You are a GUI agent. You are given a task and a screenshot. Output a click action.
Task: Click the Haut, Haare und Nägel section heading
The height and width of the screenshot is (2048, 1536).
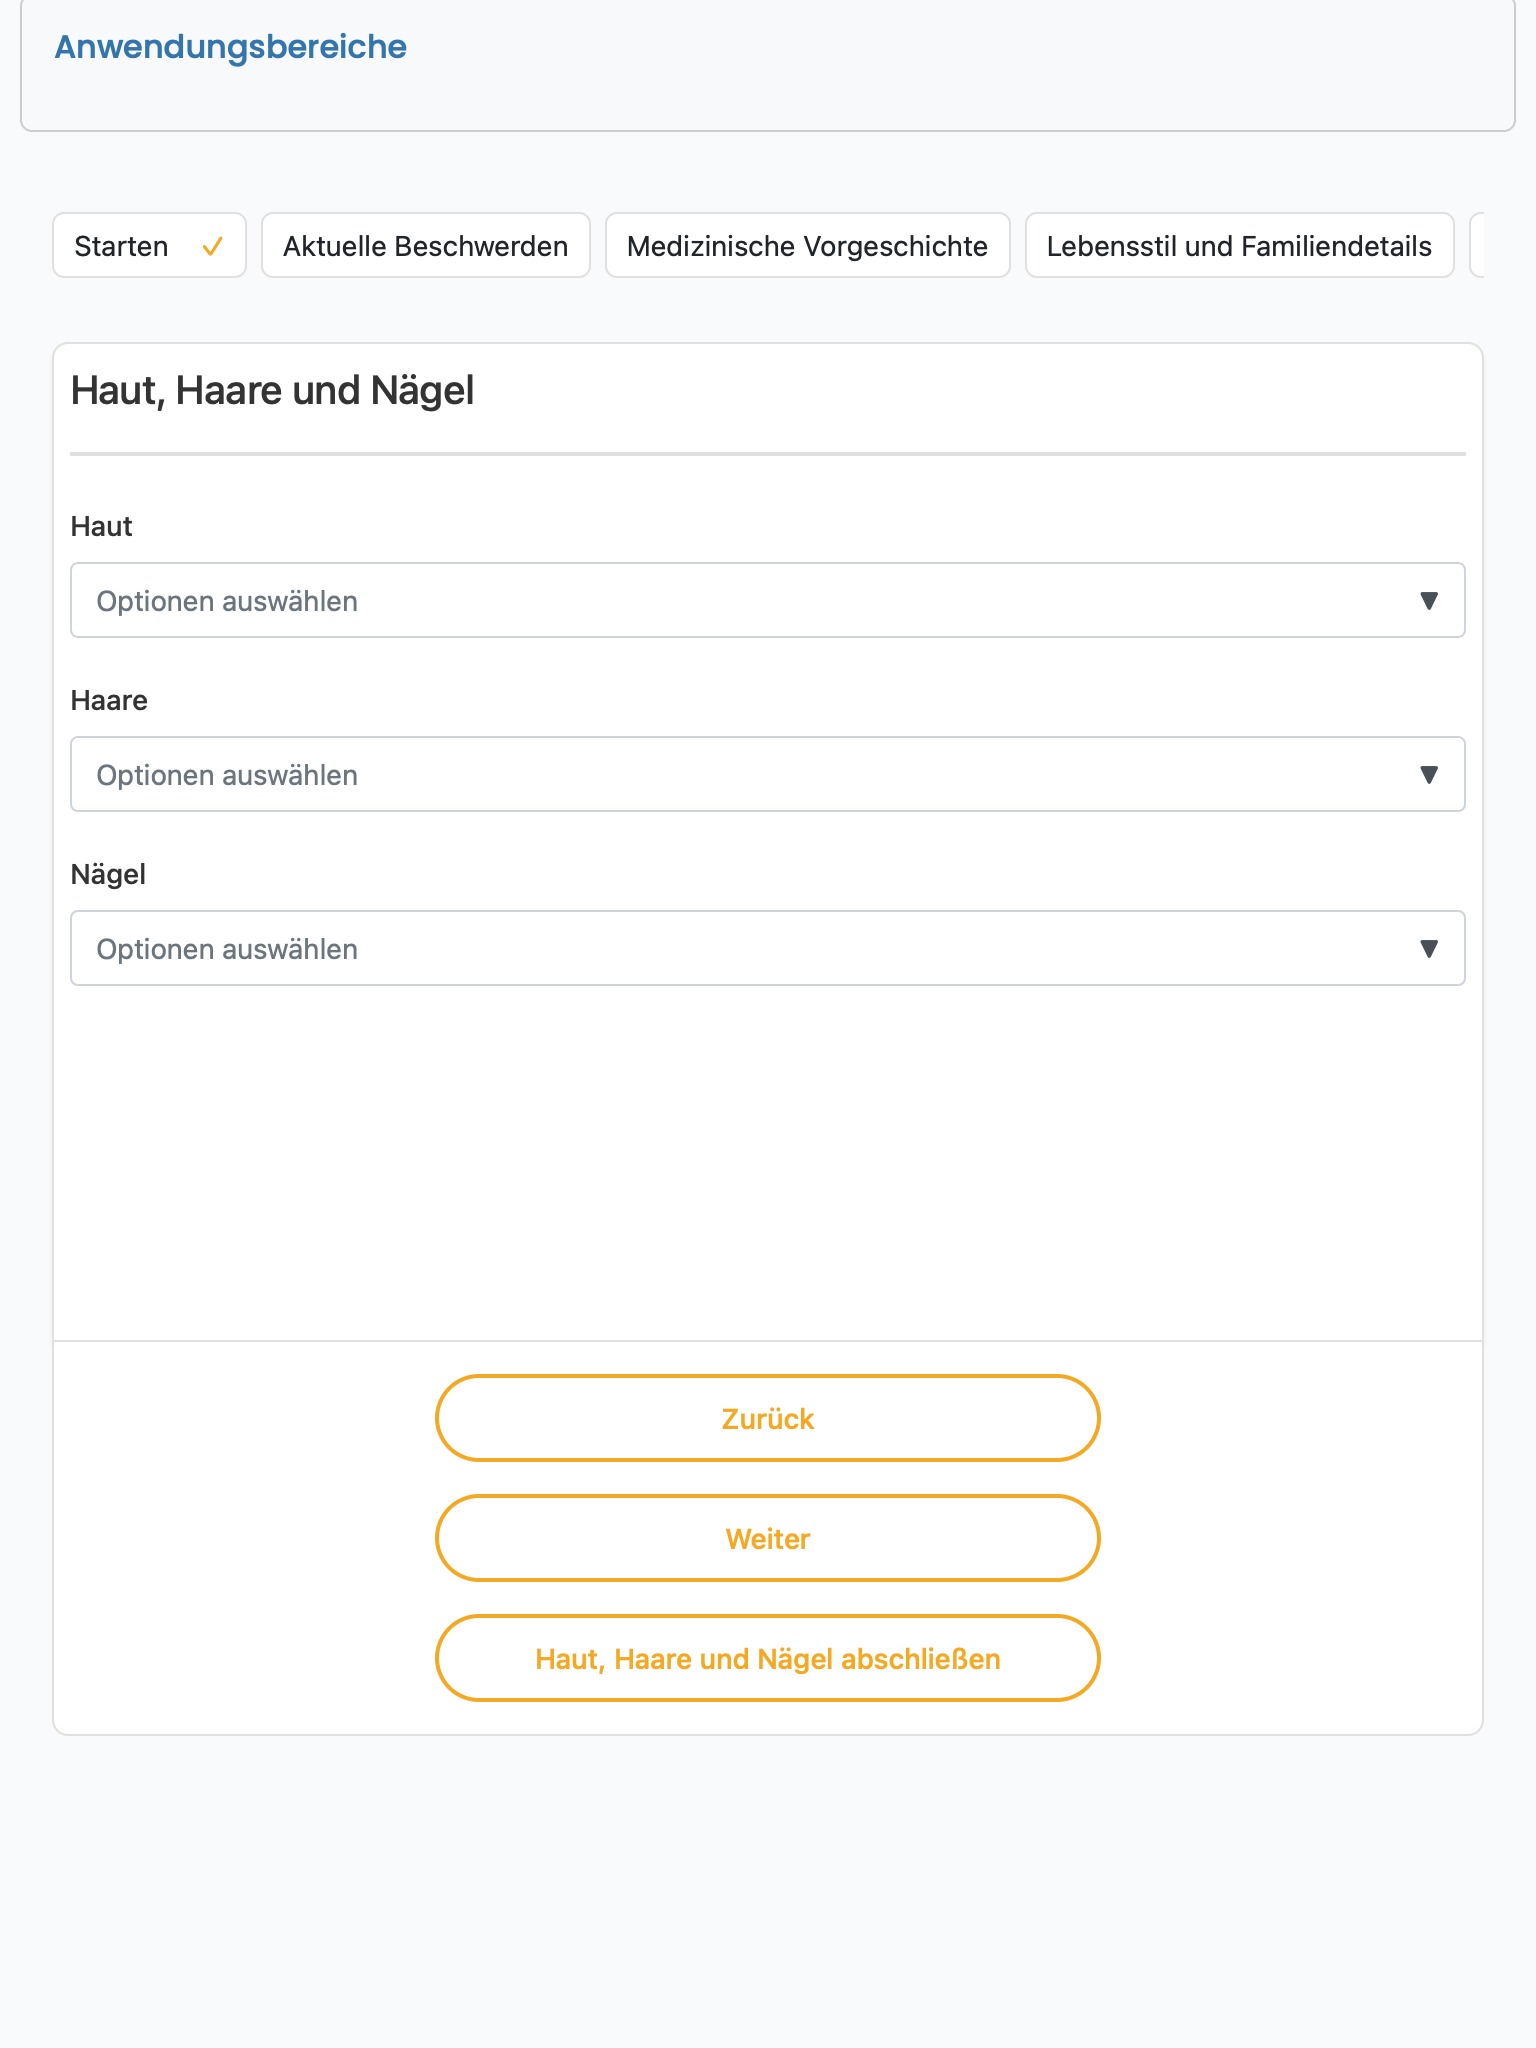(x=273, y=391)
